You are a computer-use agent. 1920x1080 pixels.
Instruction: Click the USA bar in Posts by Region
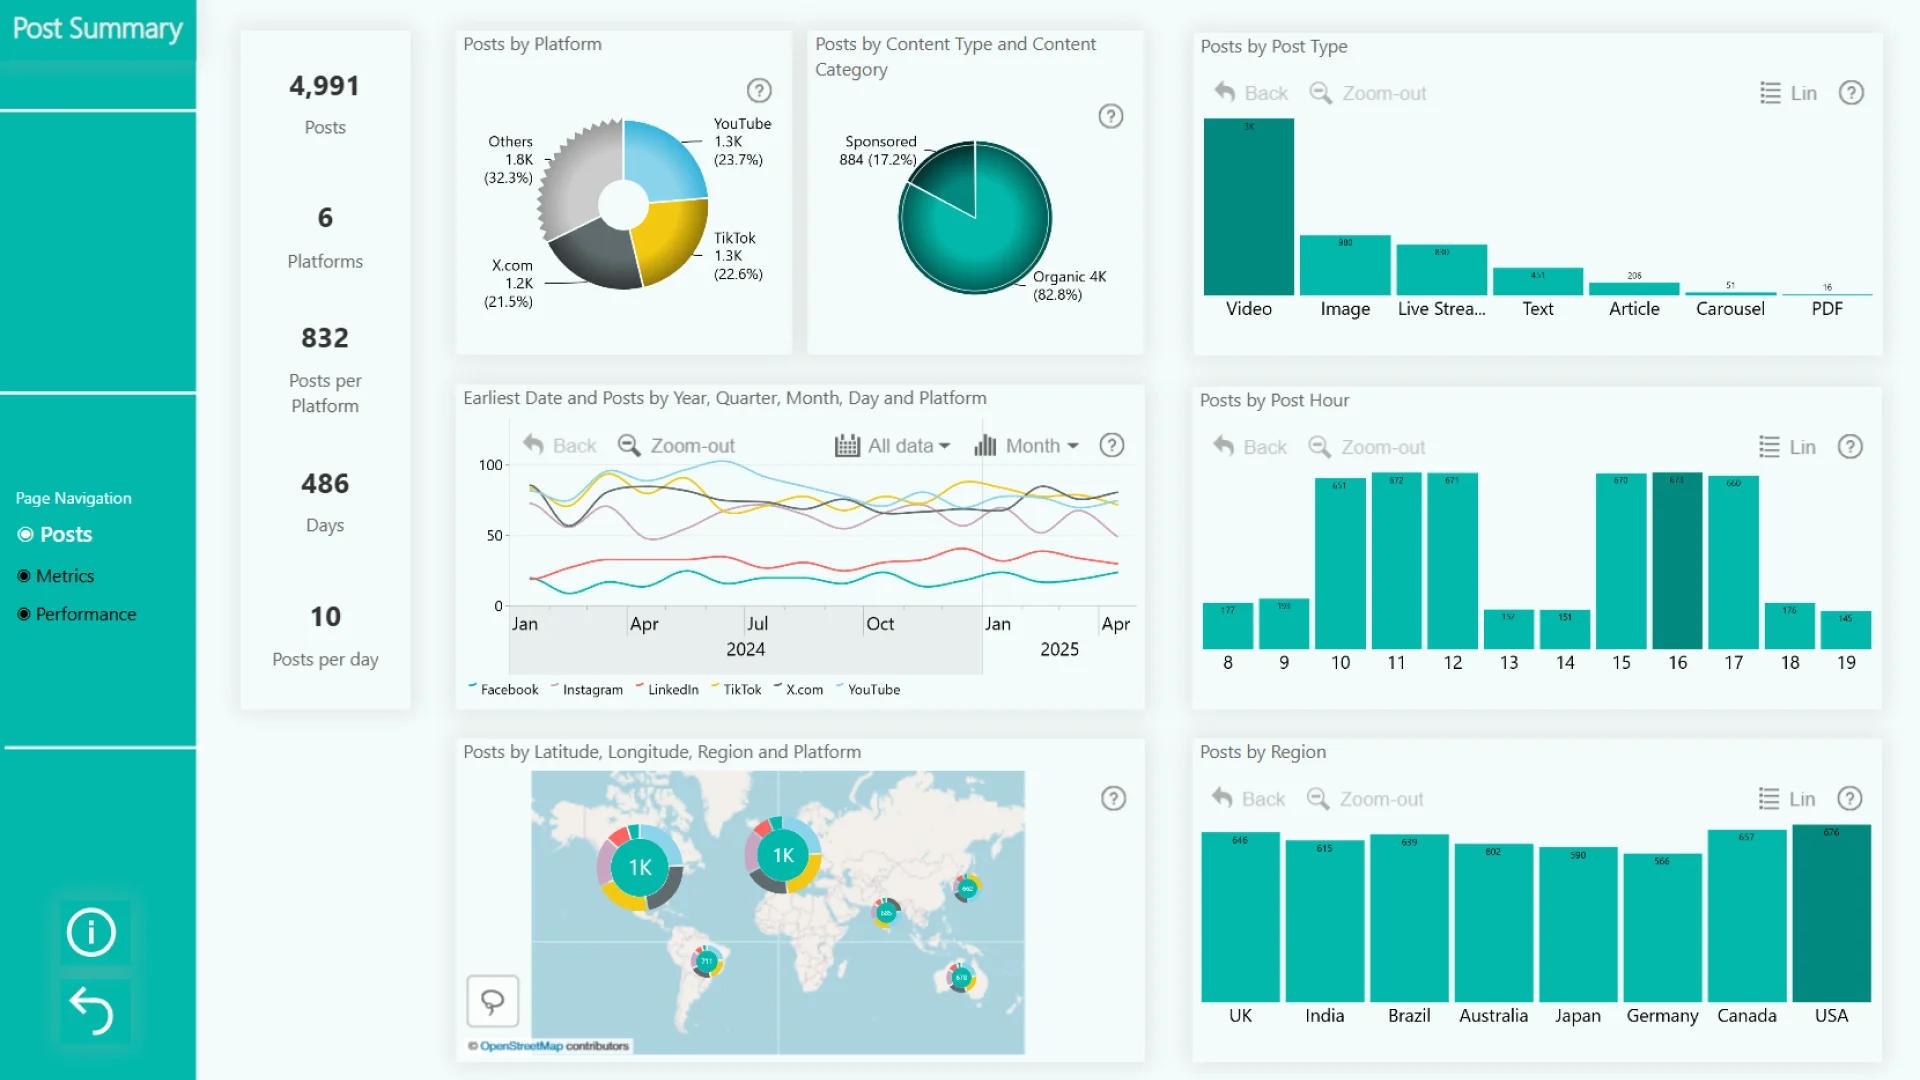[1831, 914]
